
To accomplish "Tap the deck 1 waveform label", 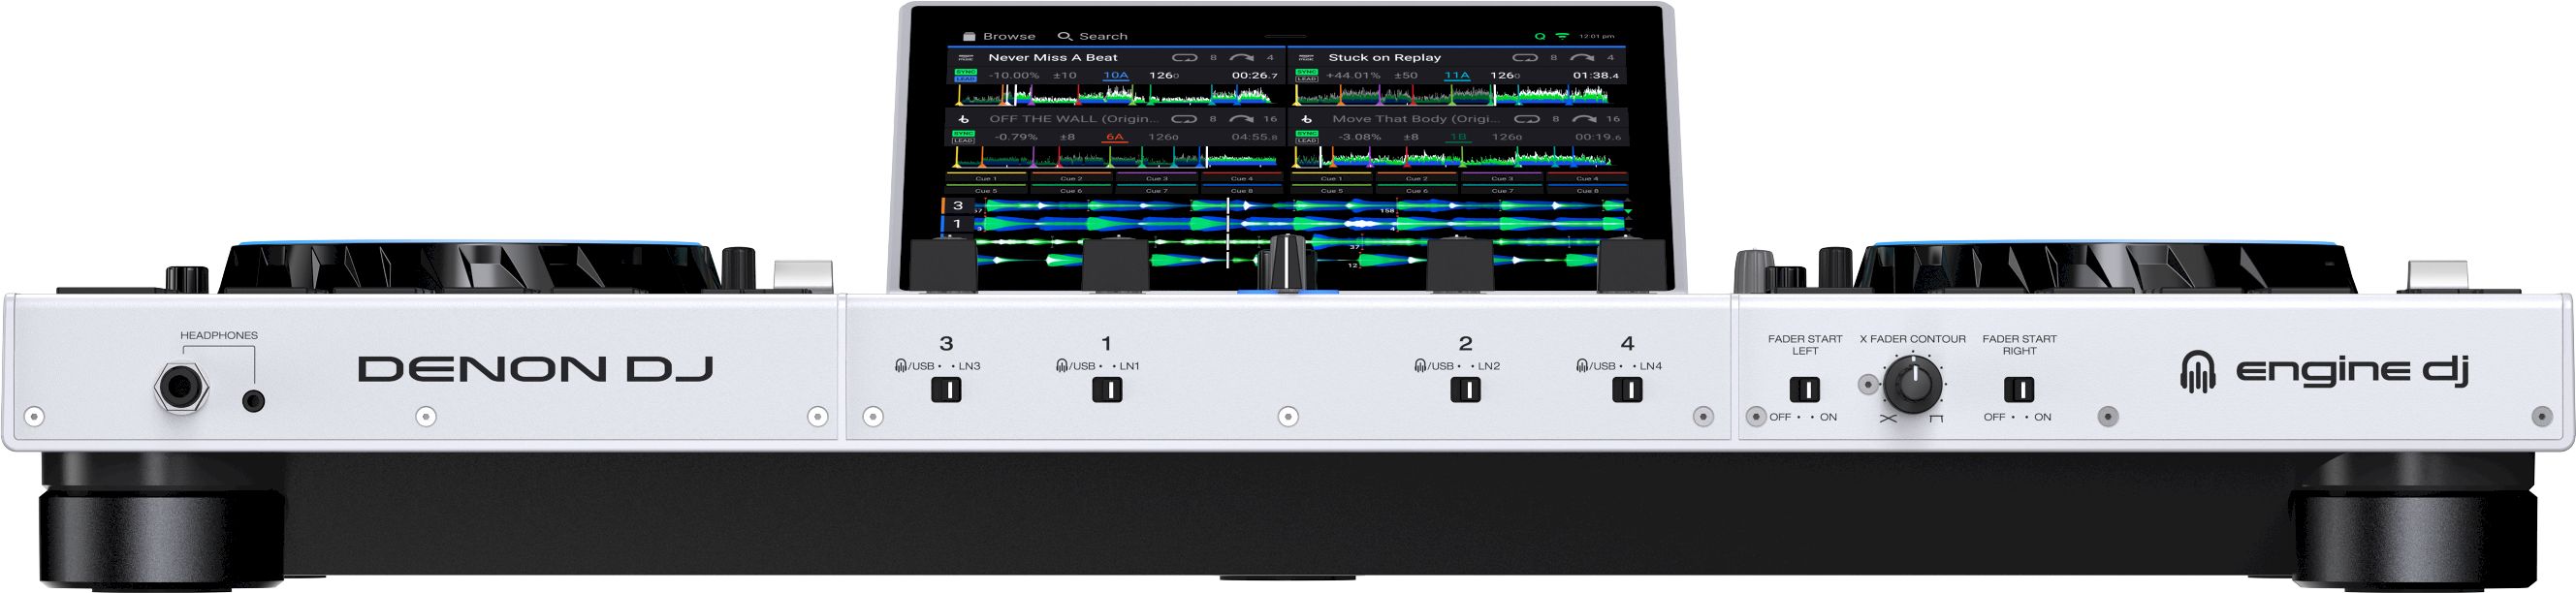I will [957, 223].
